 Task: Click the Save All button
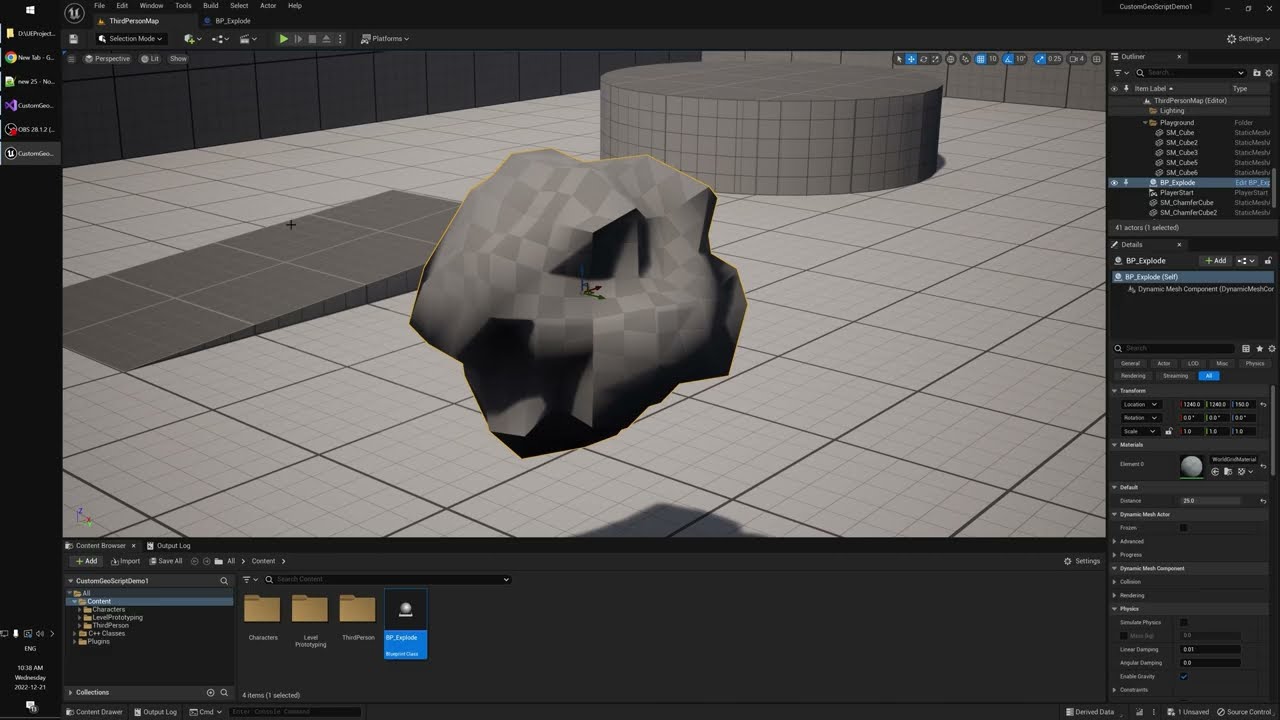[165, 561]
